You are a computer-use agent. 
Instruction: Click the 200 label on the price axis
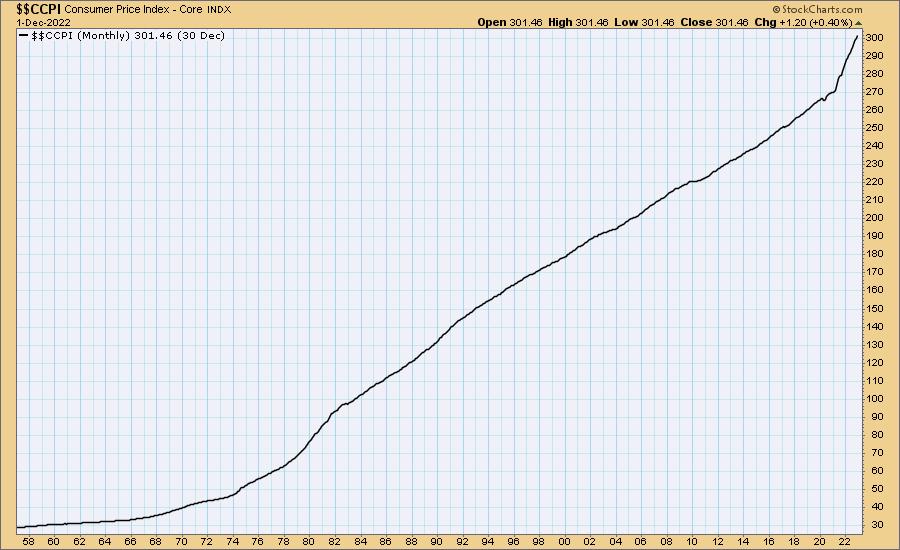tap(875, 218)
